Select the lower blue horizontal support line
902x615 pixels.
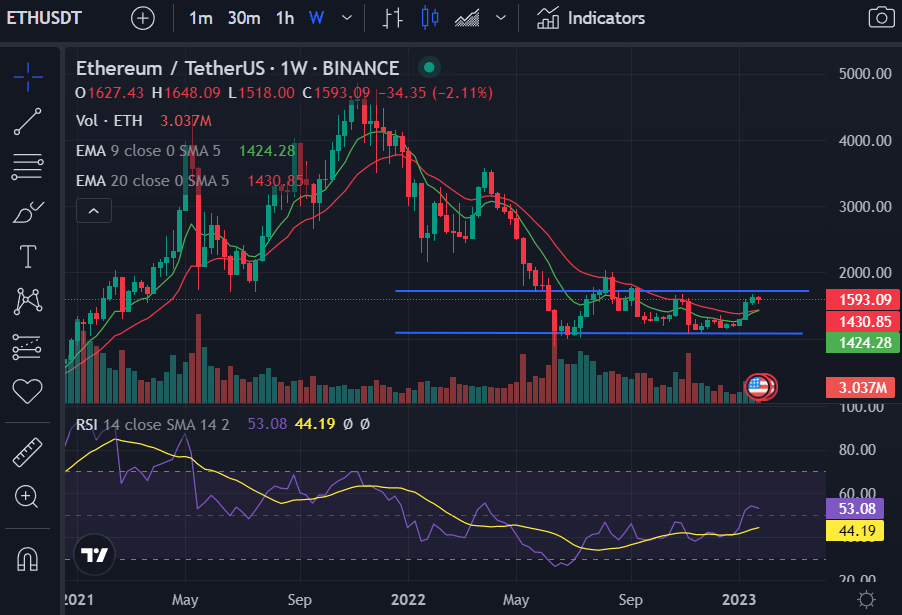point(598,333)
